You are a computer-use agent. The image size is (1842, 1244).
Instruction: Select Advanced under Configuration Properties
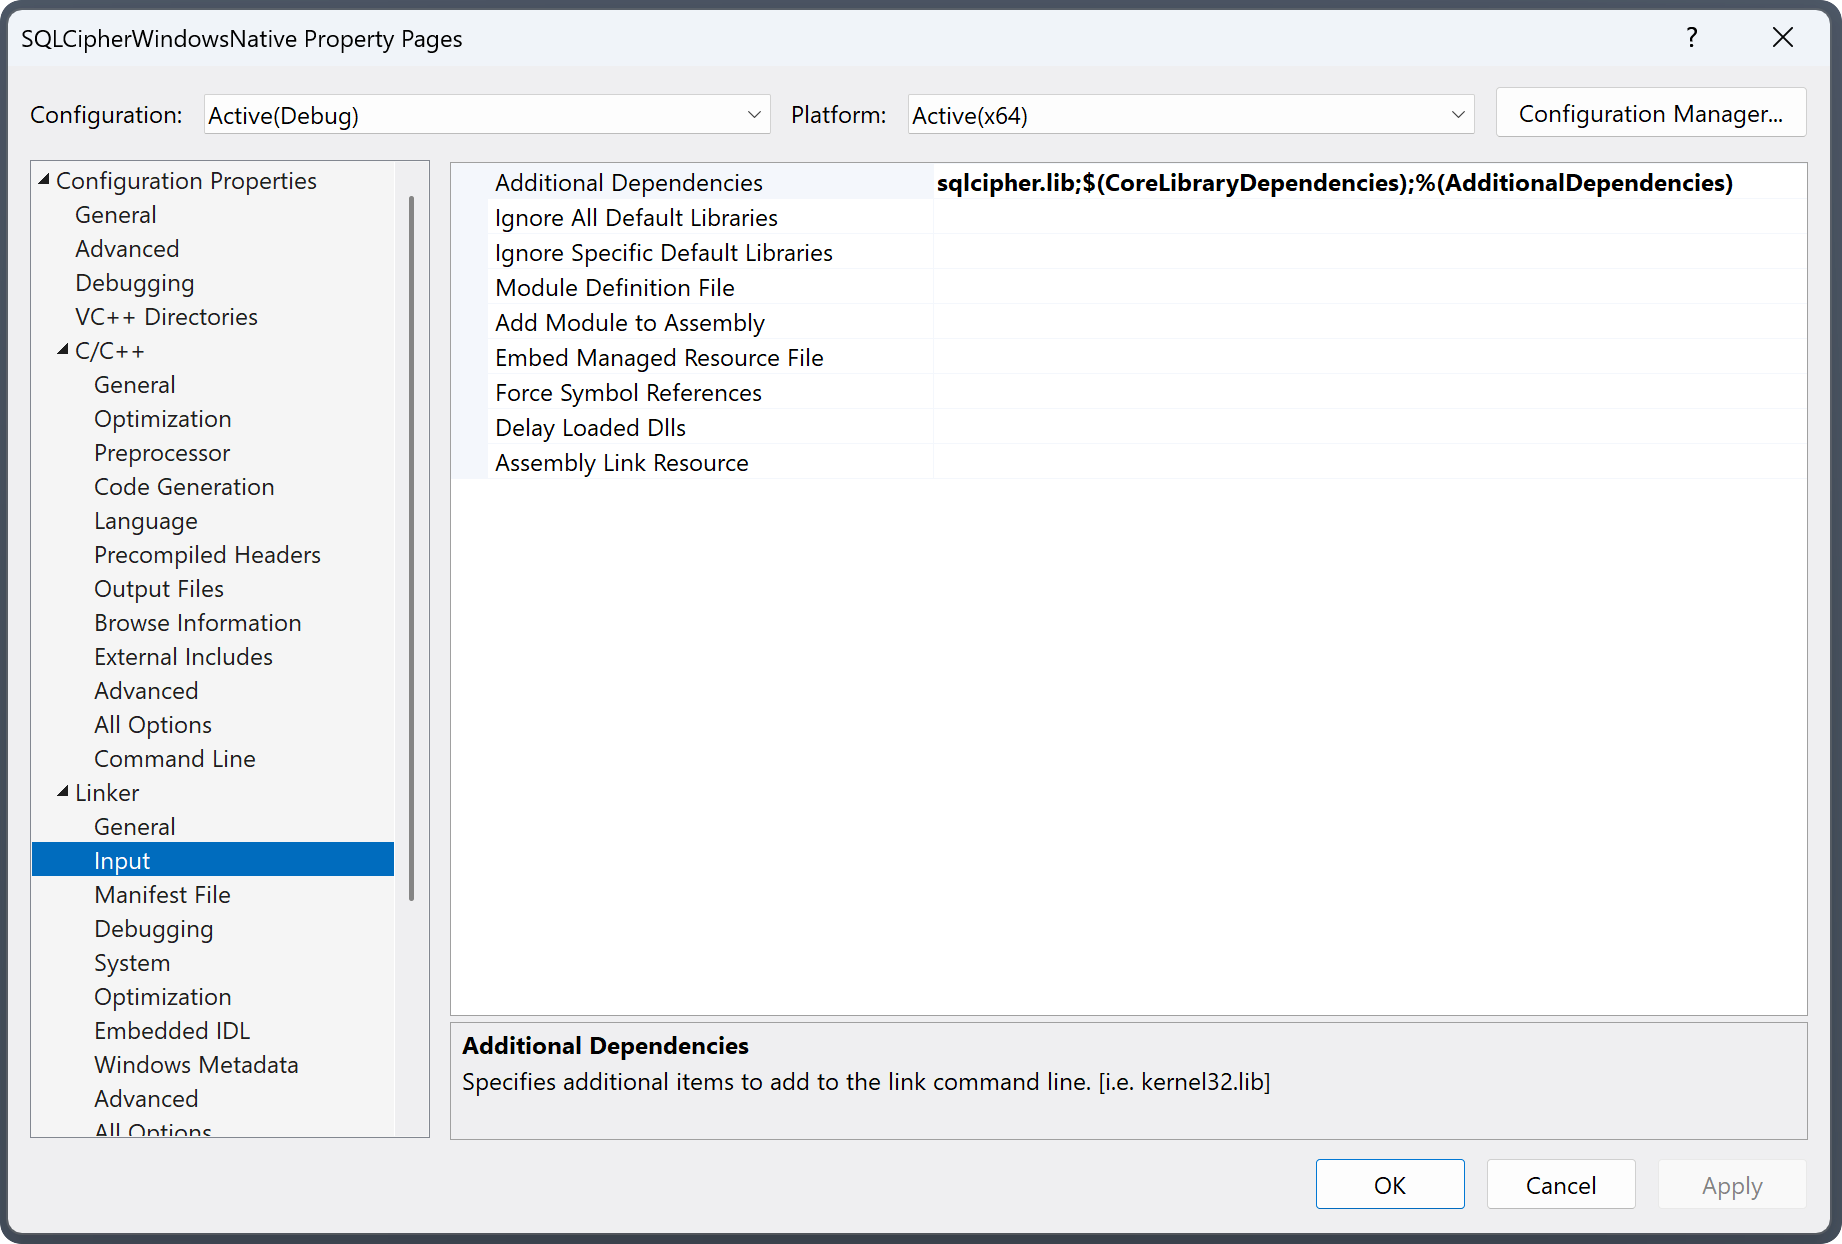(x=127, y=249)
